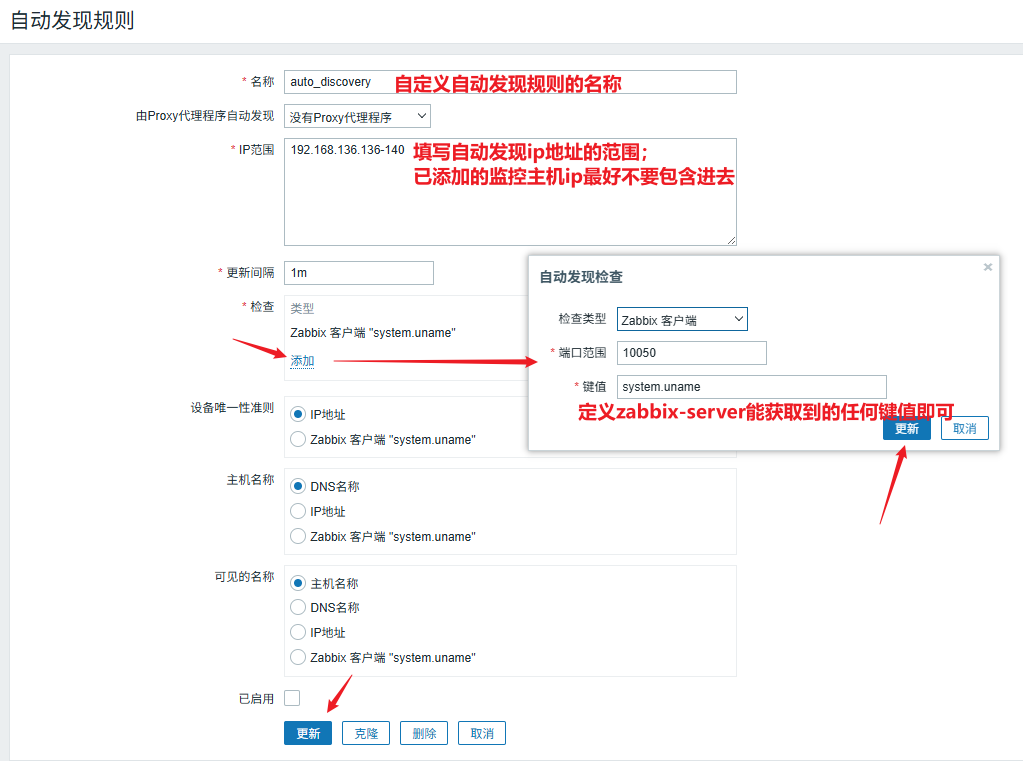Click the 更新间隔 field showing 1m
The height and width of the screenshot is (761, 1023).
pos(359,273)
